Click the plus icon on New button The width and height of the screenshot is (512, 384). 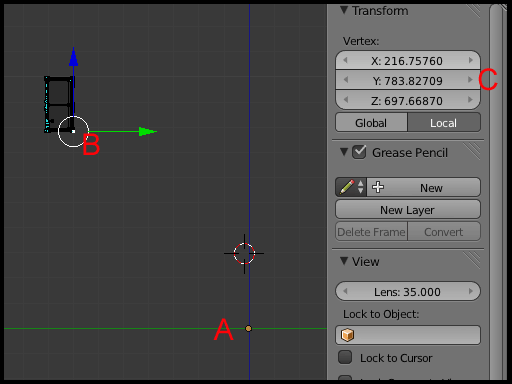click(x=378, y=187)
